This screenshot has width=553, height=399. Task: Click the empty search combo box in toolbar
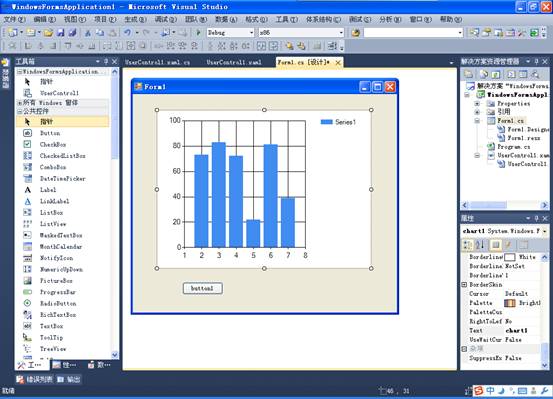pyautogui.click(x=413, y=32)
